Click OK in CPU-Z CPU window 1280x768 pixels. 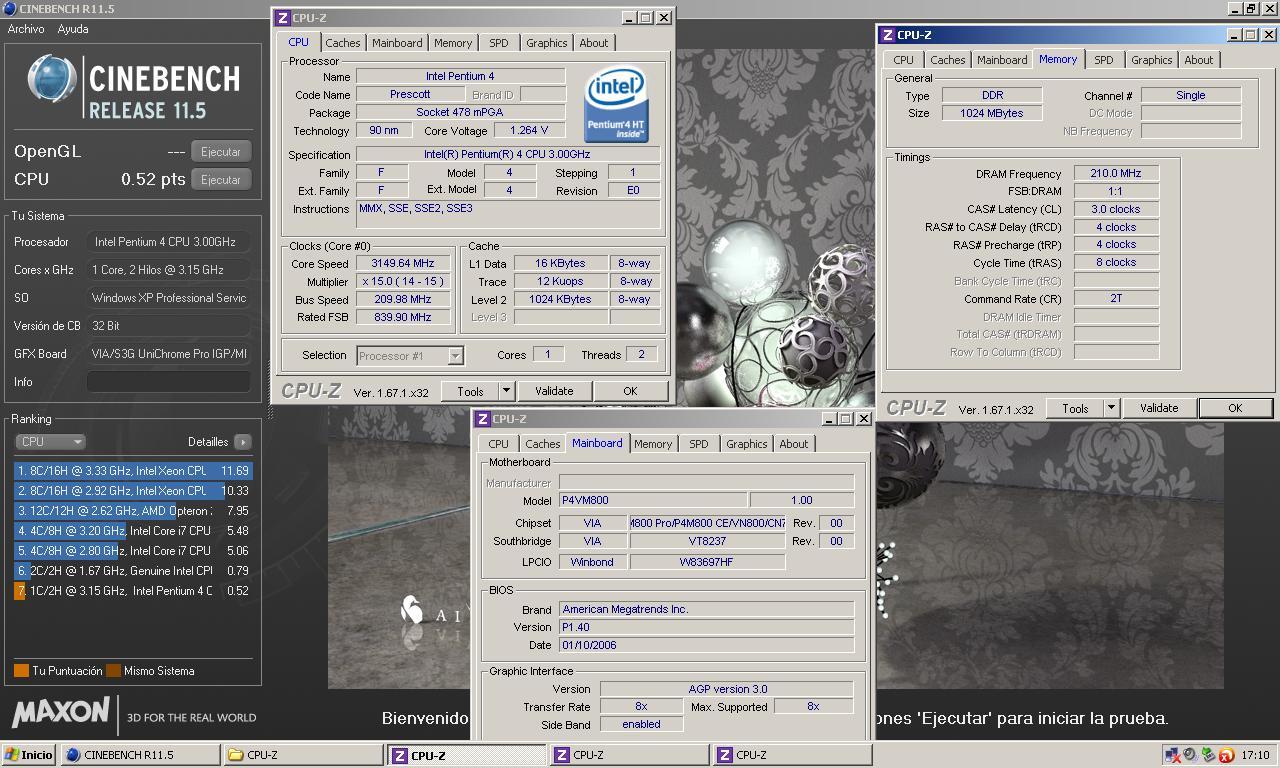point(630,391)
